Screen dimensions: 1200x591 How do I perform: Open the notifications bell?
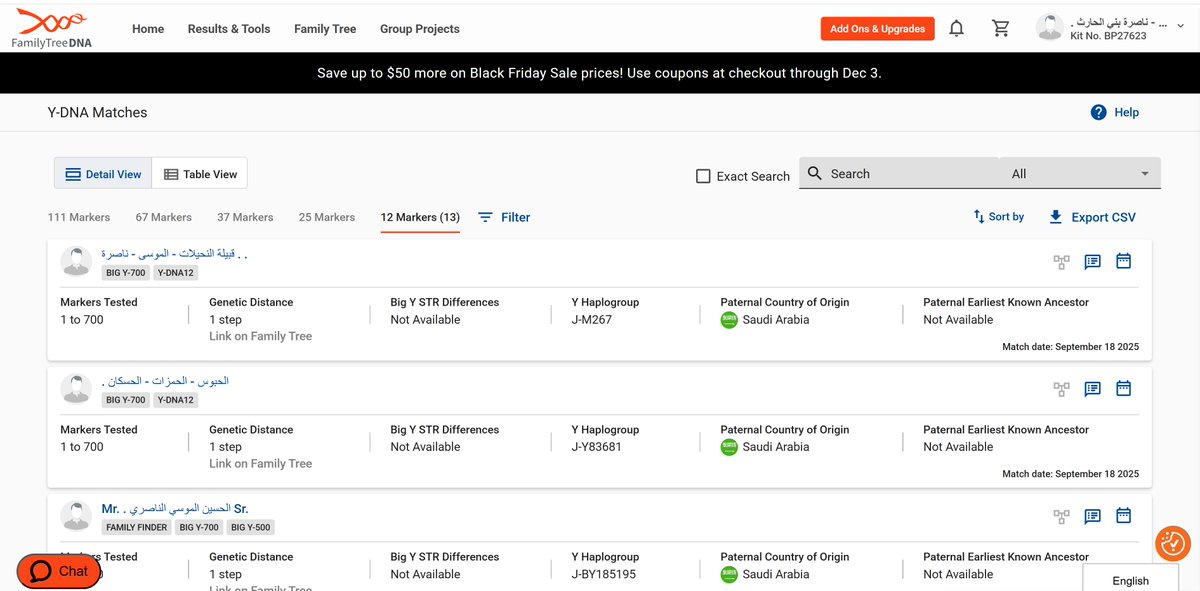click(x=957, y=28)
